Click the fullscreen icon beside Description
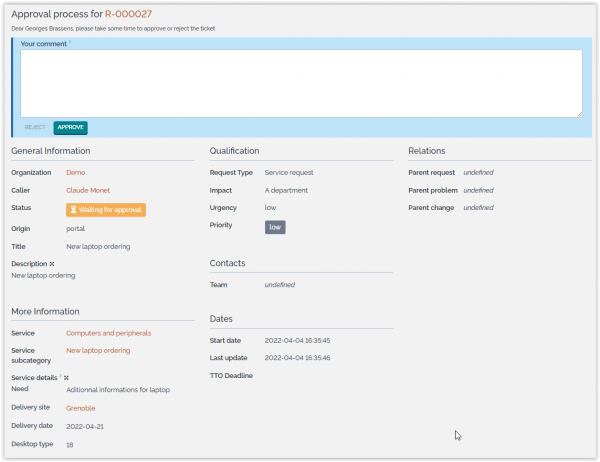 tap(52, 264)
